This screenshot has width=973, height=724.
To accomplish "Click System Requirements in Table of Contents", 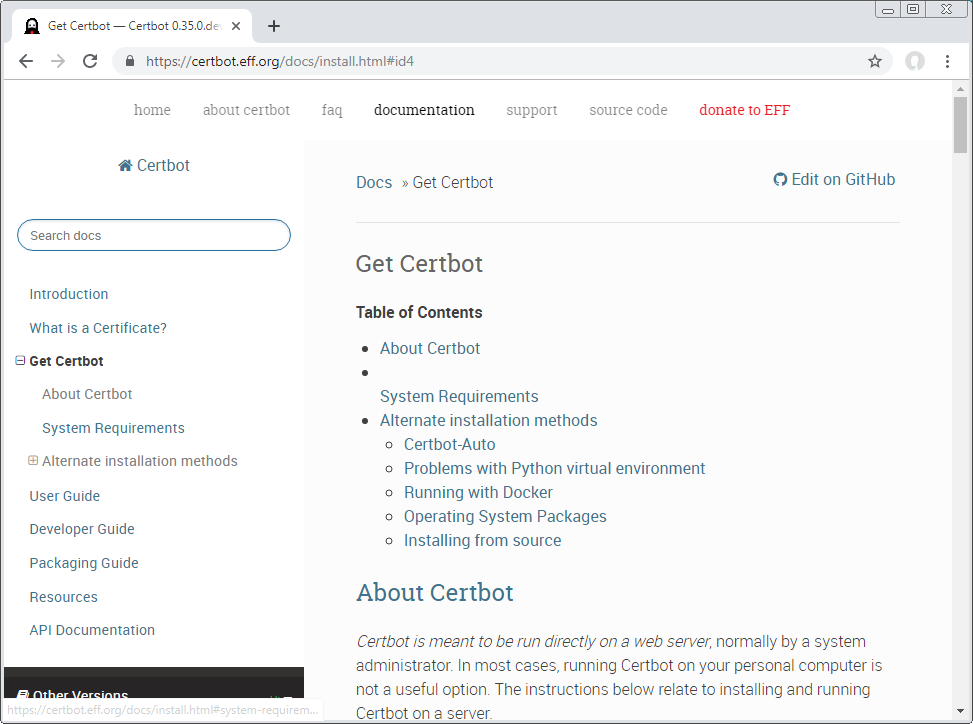I will [x=459, y=396].
